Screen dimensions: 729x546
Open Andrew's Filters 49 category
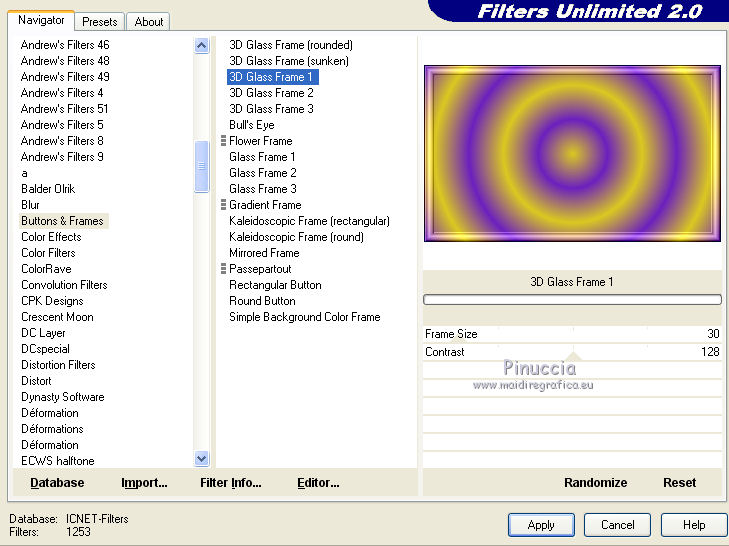(x=65, y=77)
